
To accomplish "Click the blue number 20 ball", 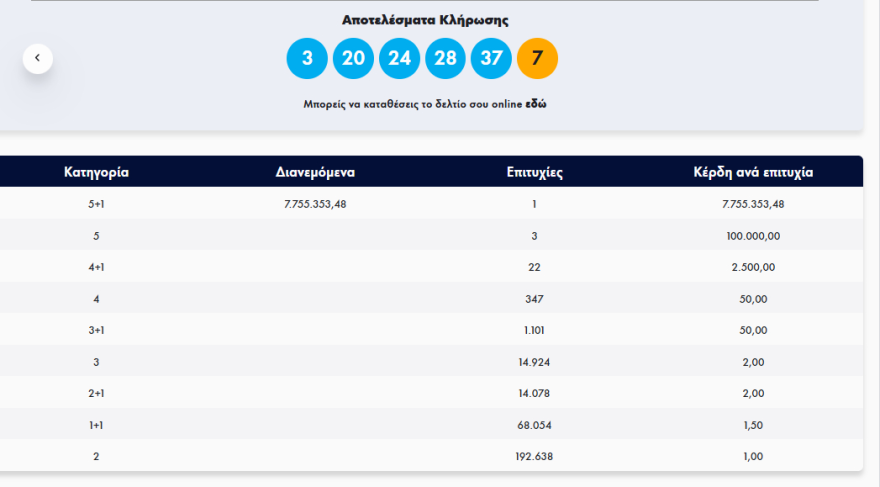I will 353,58.
